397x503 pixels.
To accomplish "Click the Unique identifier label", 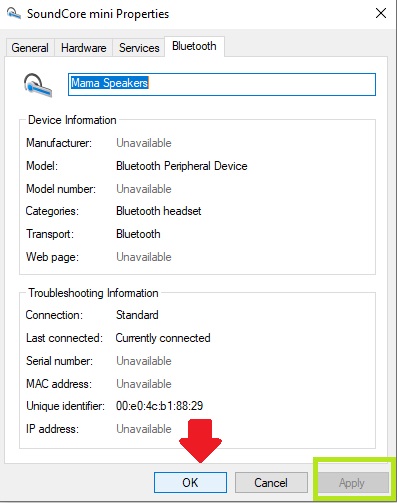I will (x=65, y=406).
